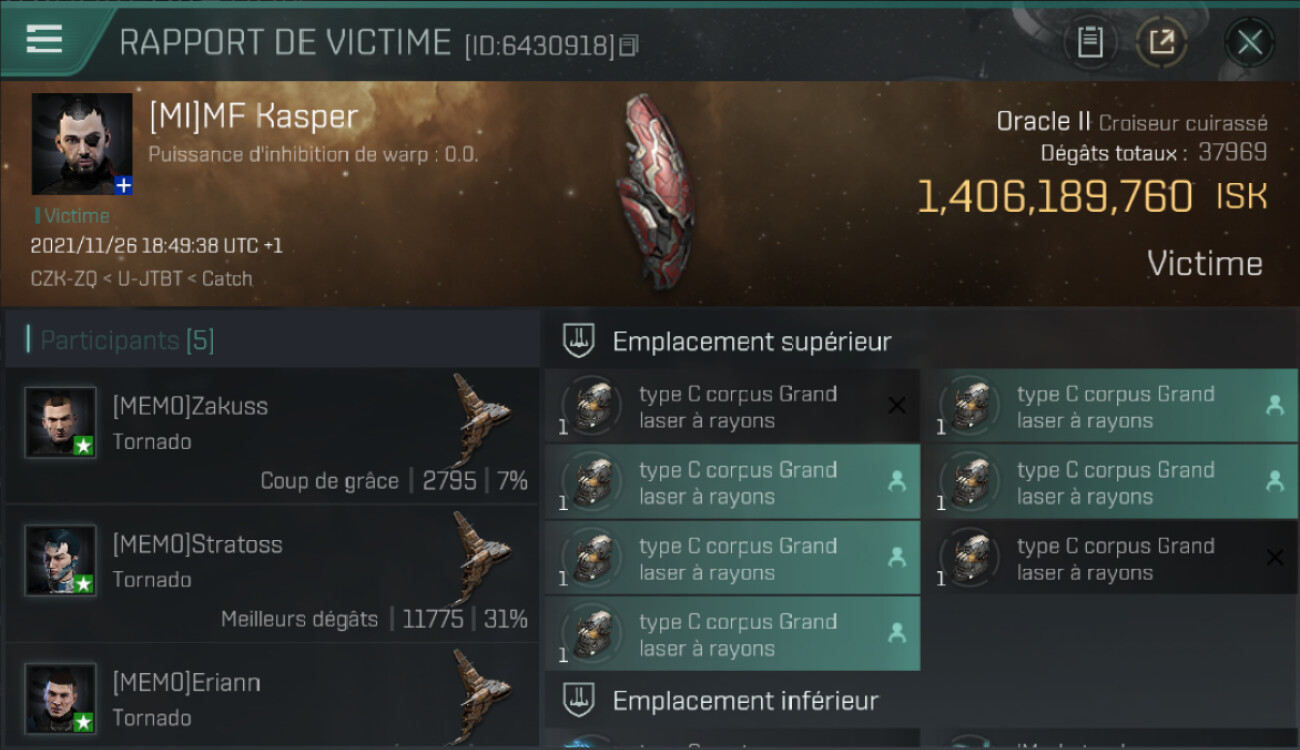Select MF Kasper's victim portrait
Viewport: 1300px width, 750px height.
click(82, 144)
